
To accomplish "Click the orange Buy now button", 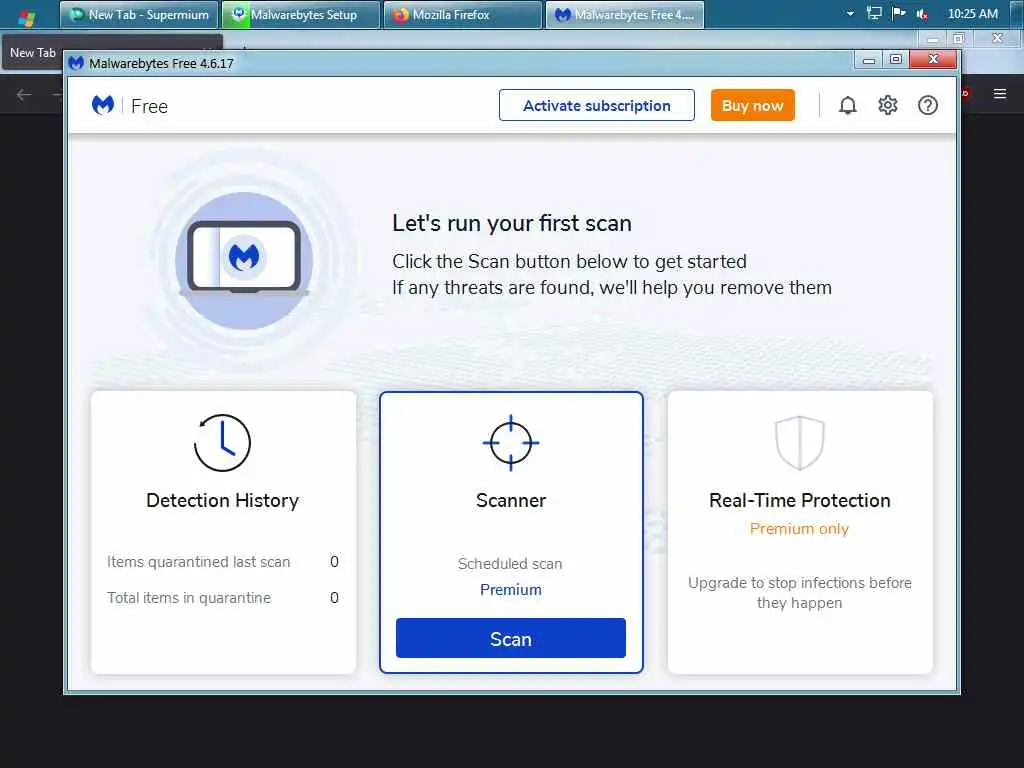I will [752, 105].
